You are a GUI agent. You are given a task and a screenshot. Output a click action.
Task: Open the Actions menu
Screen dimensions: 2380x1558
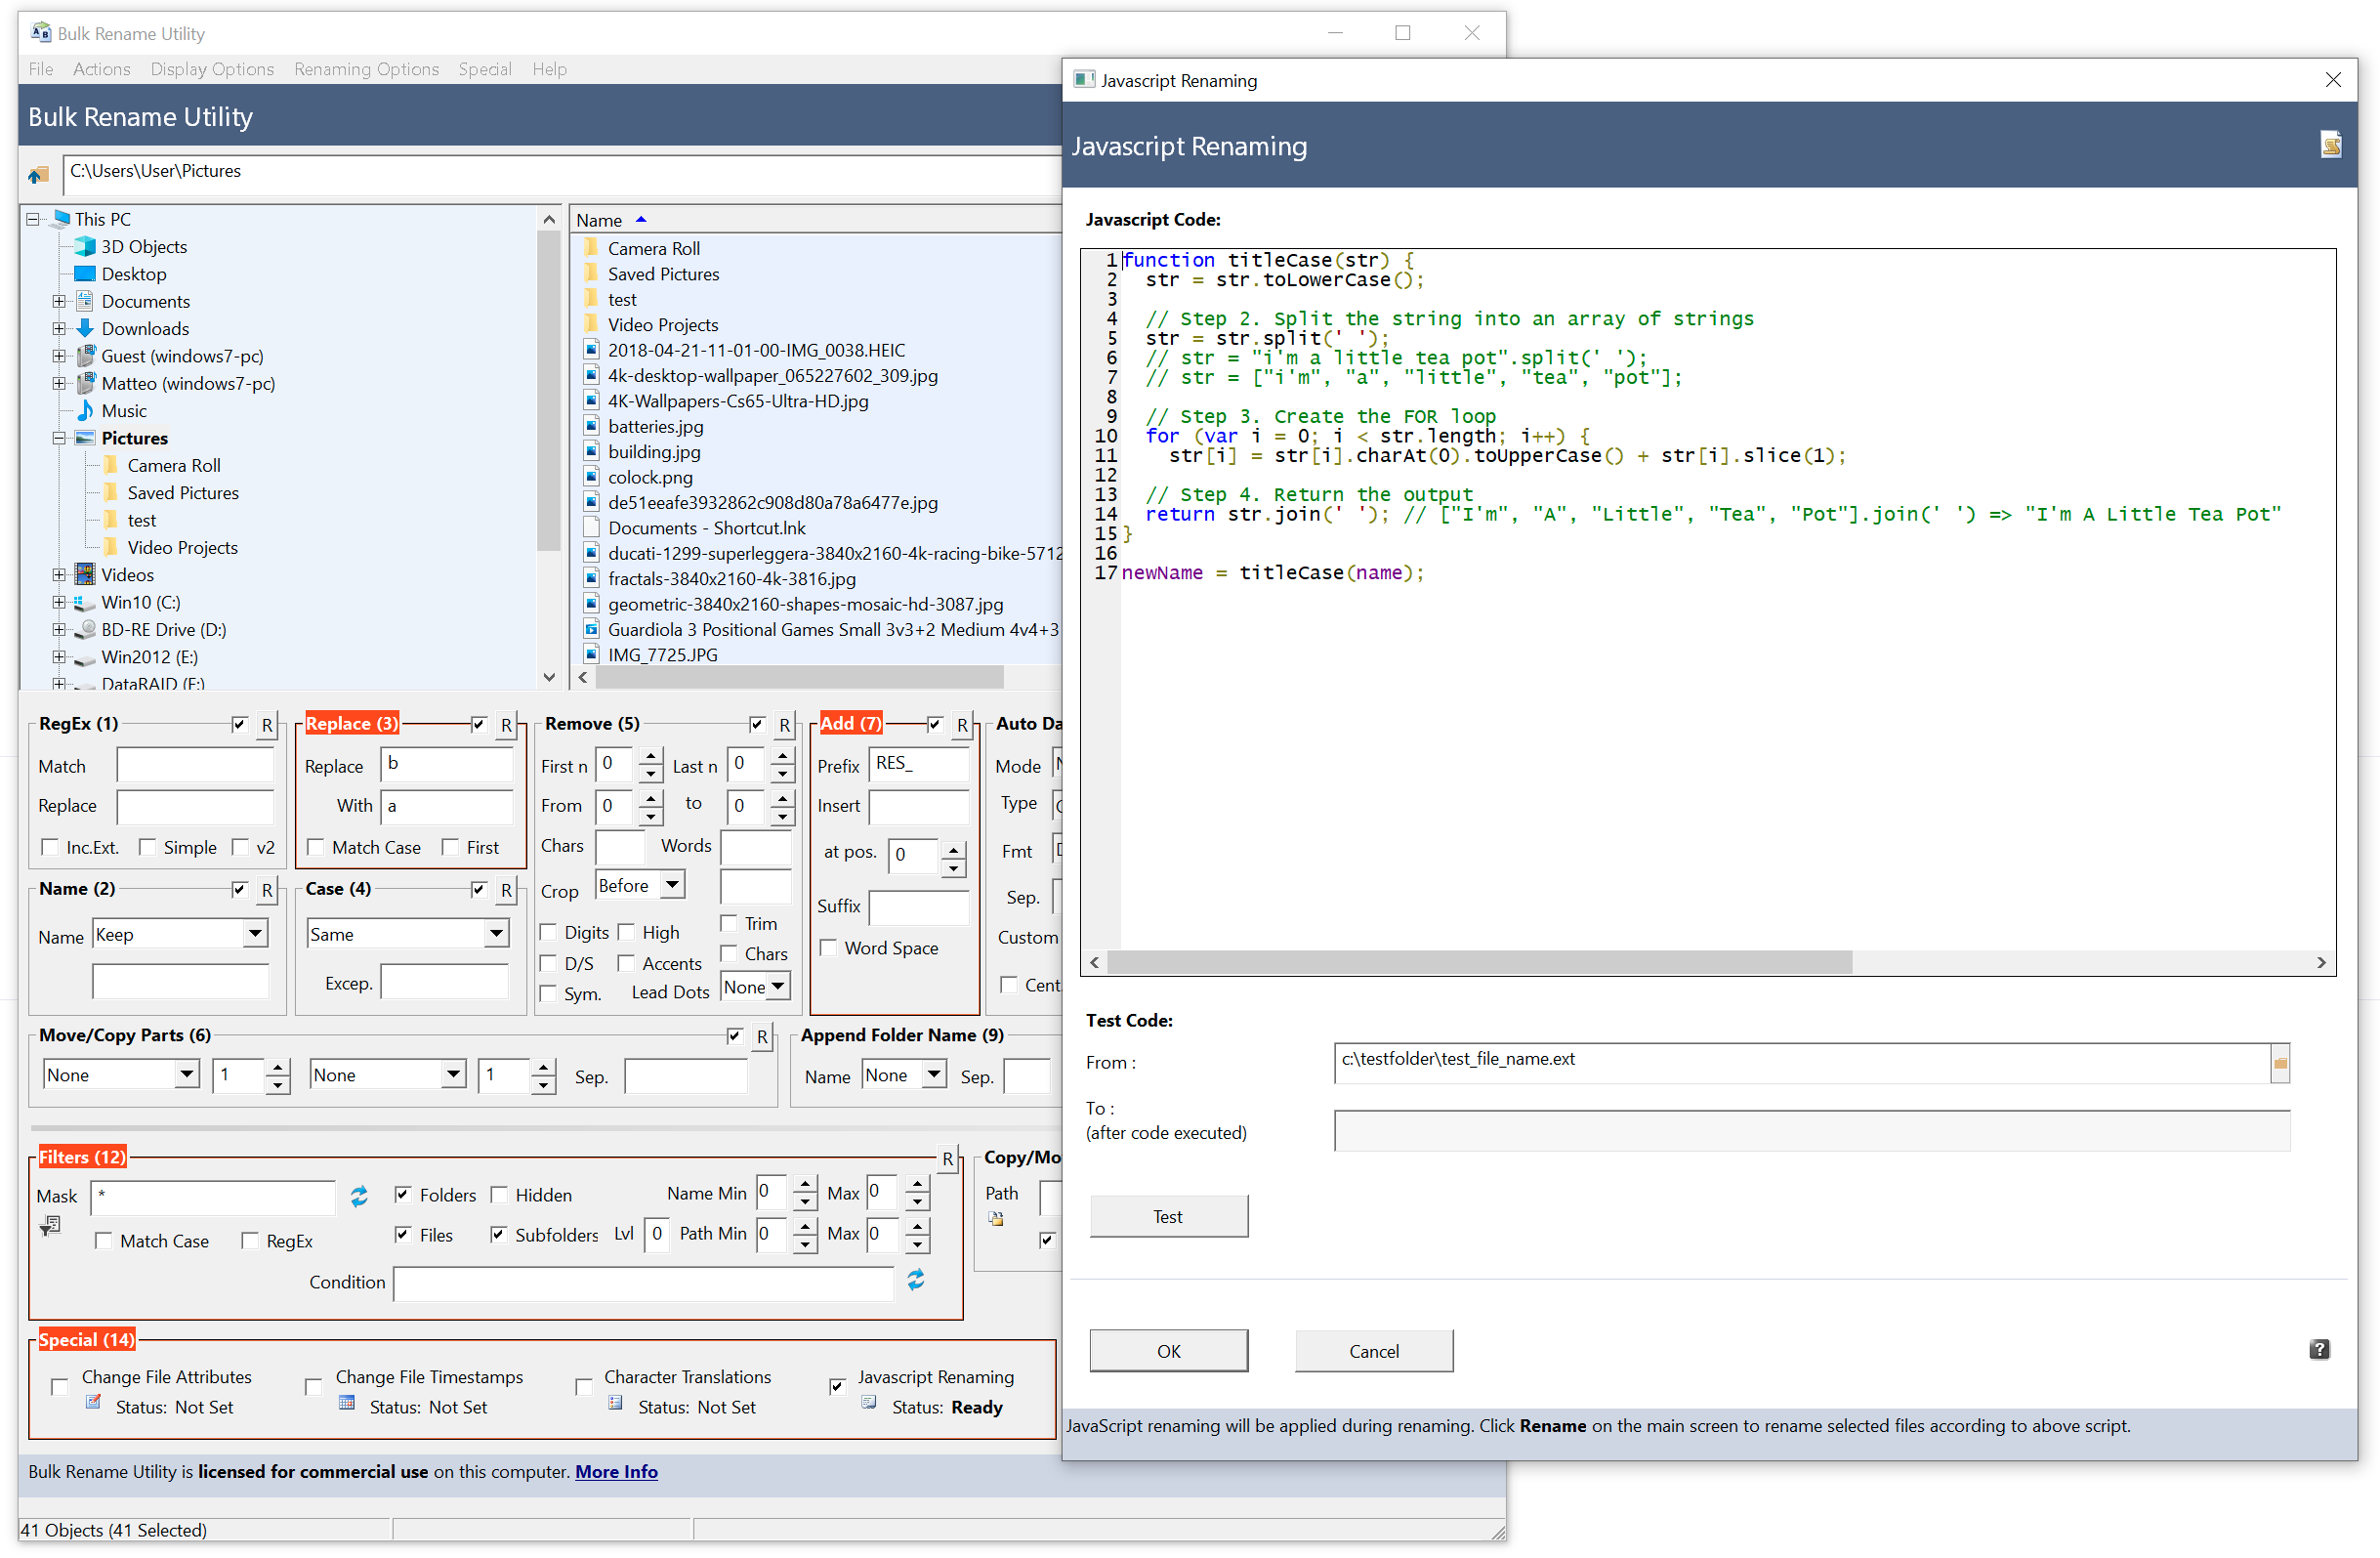pos(101,68)
